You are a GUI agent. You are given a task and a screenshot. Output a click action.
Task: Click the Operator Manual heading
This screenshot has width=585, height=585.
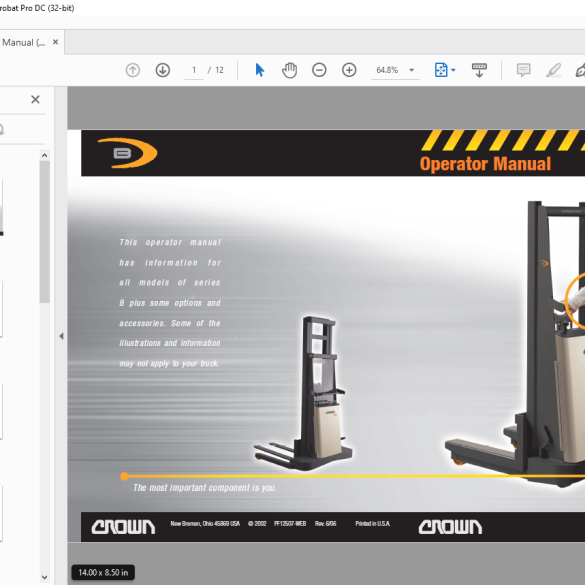pos(485,164)
